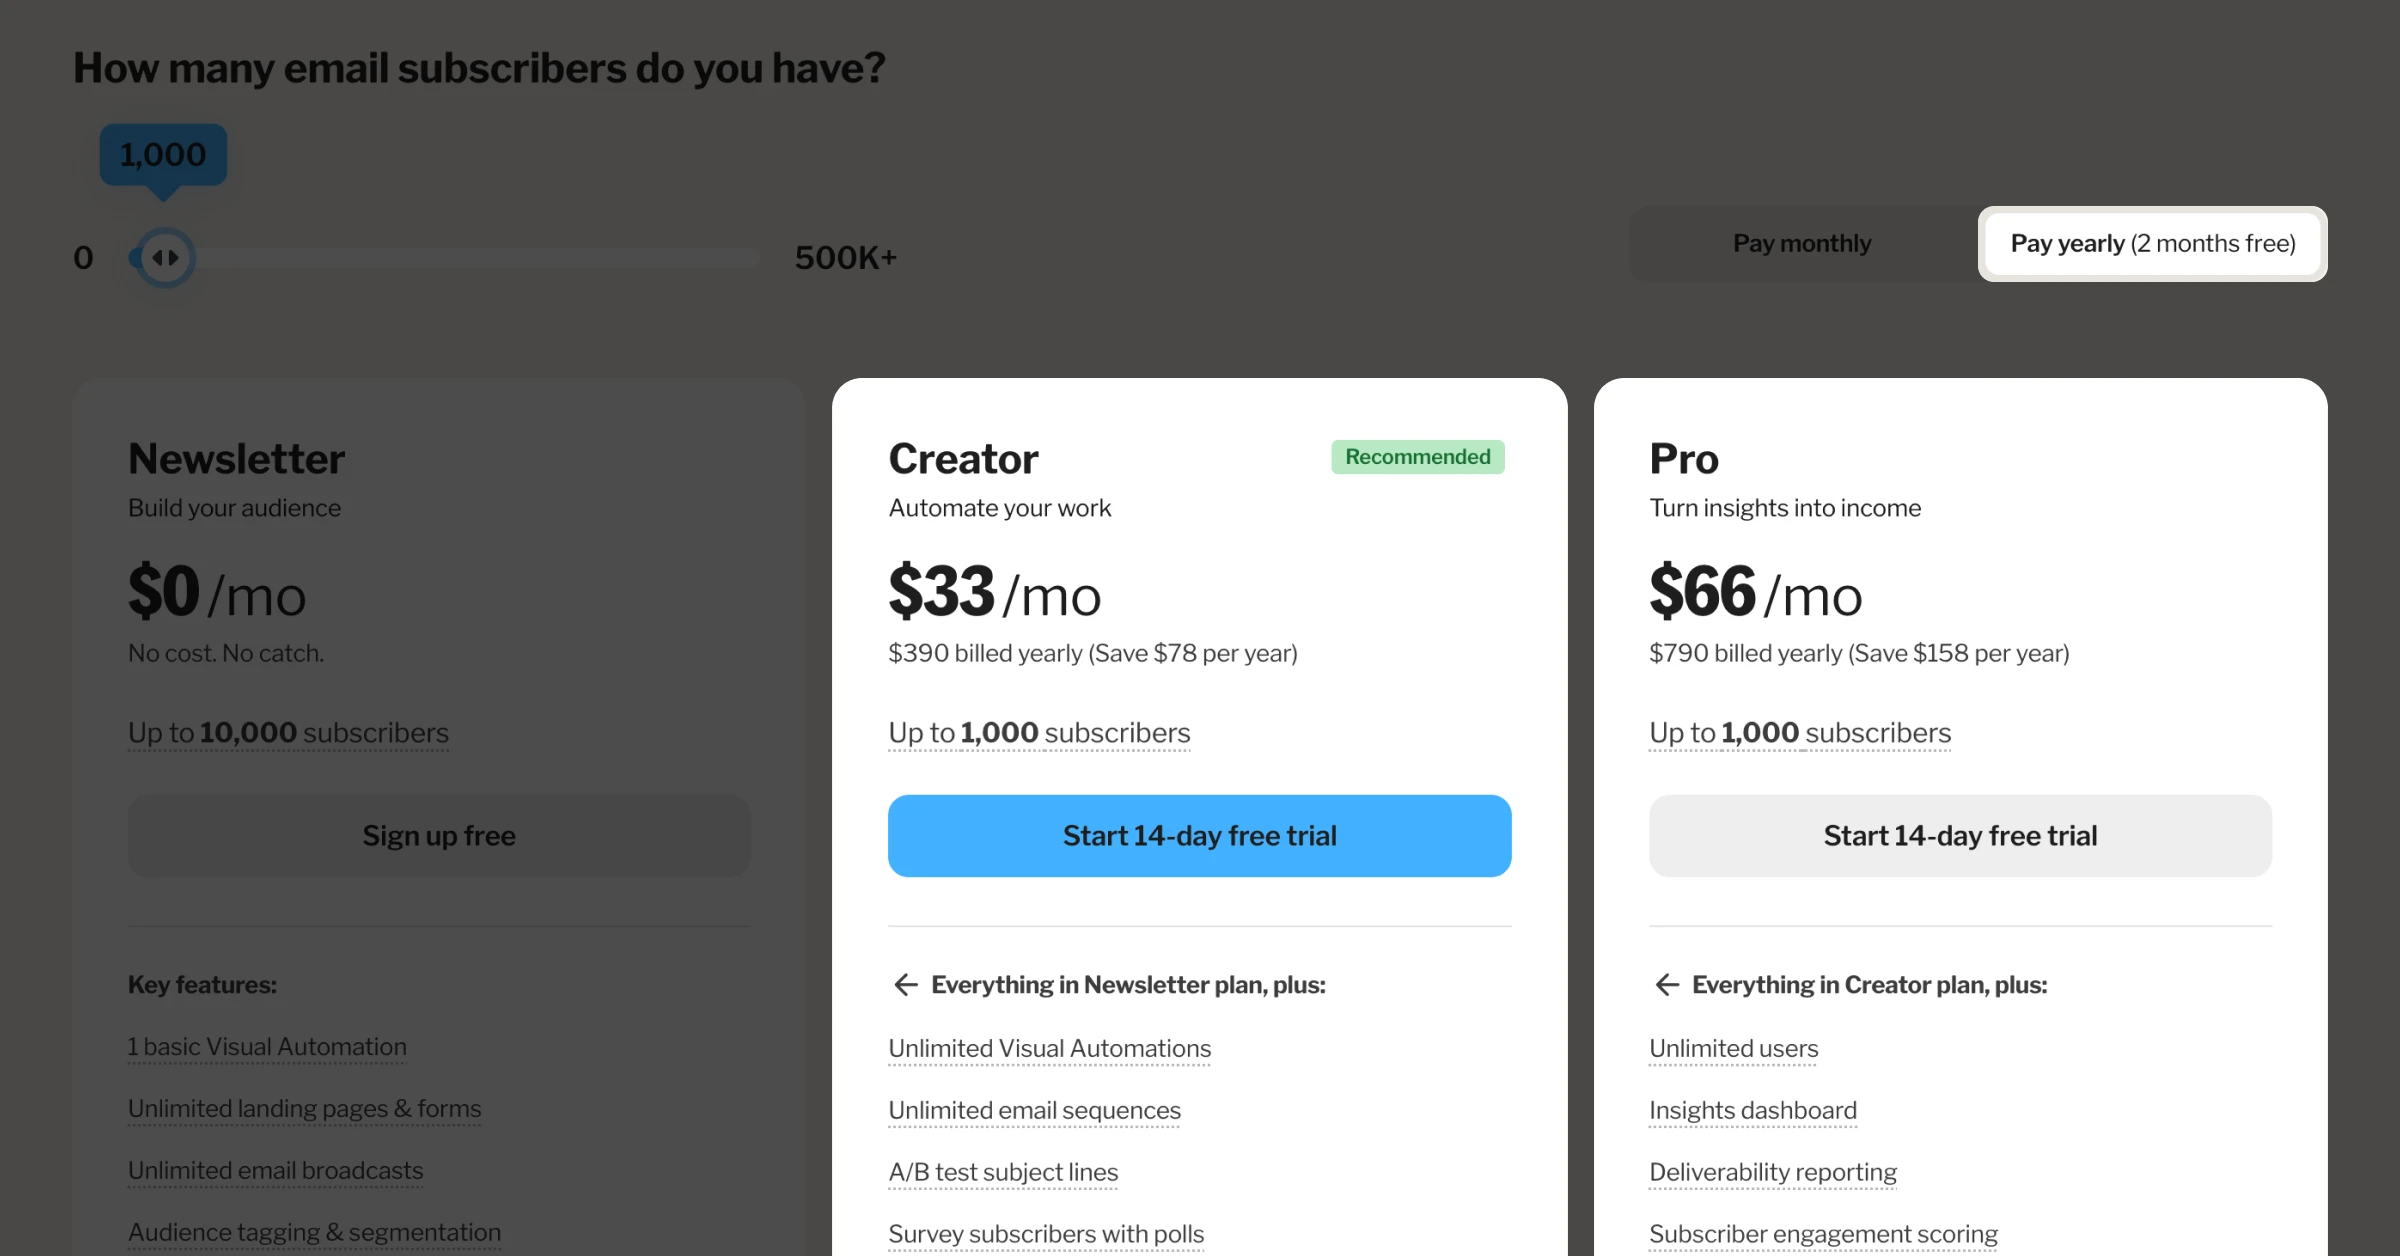
Task: Click the slider handle showing left-right arrows
Action: coord(163,257)
